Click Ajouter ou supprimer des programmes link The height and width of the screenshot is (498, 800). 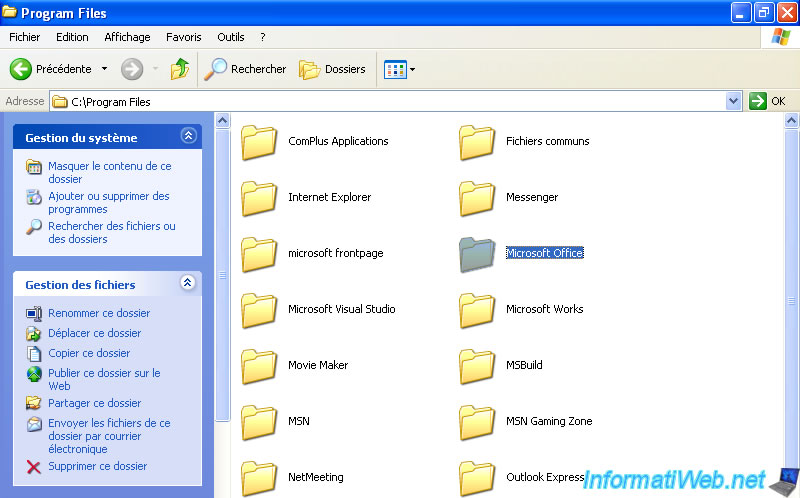[x=109, y=203]
